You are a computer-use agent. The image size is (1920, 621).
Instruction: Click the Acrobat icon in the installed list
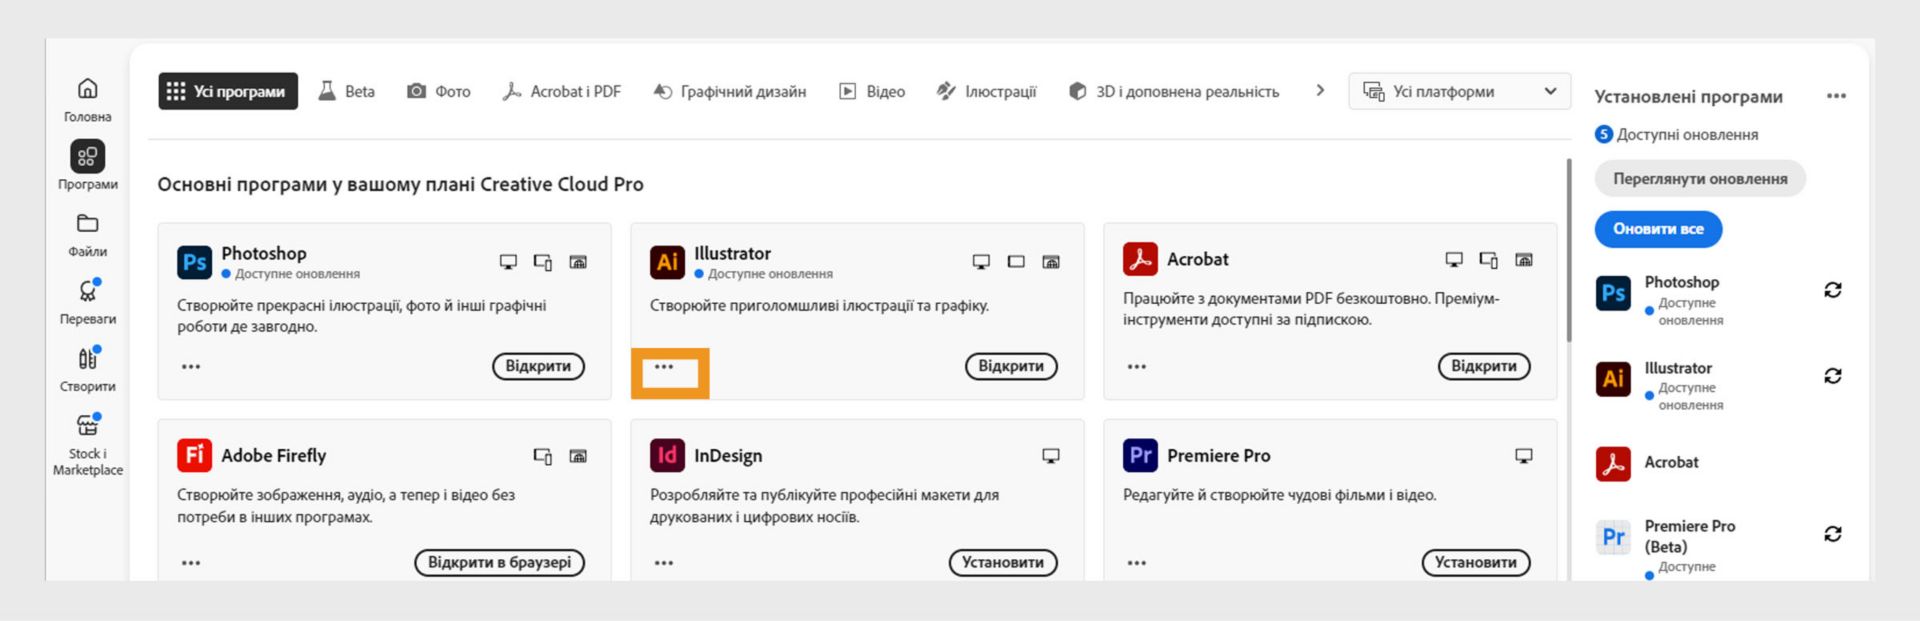coord(1613,464)
